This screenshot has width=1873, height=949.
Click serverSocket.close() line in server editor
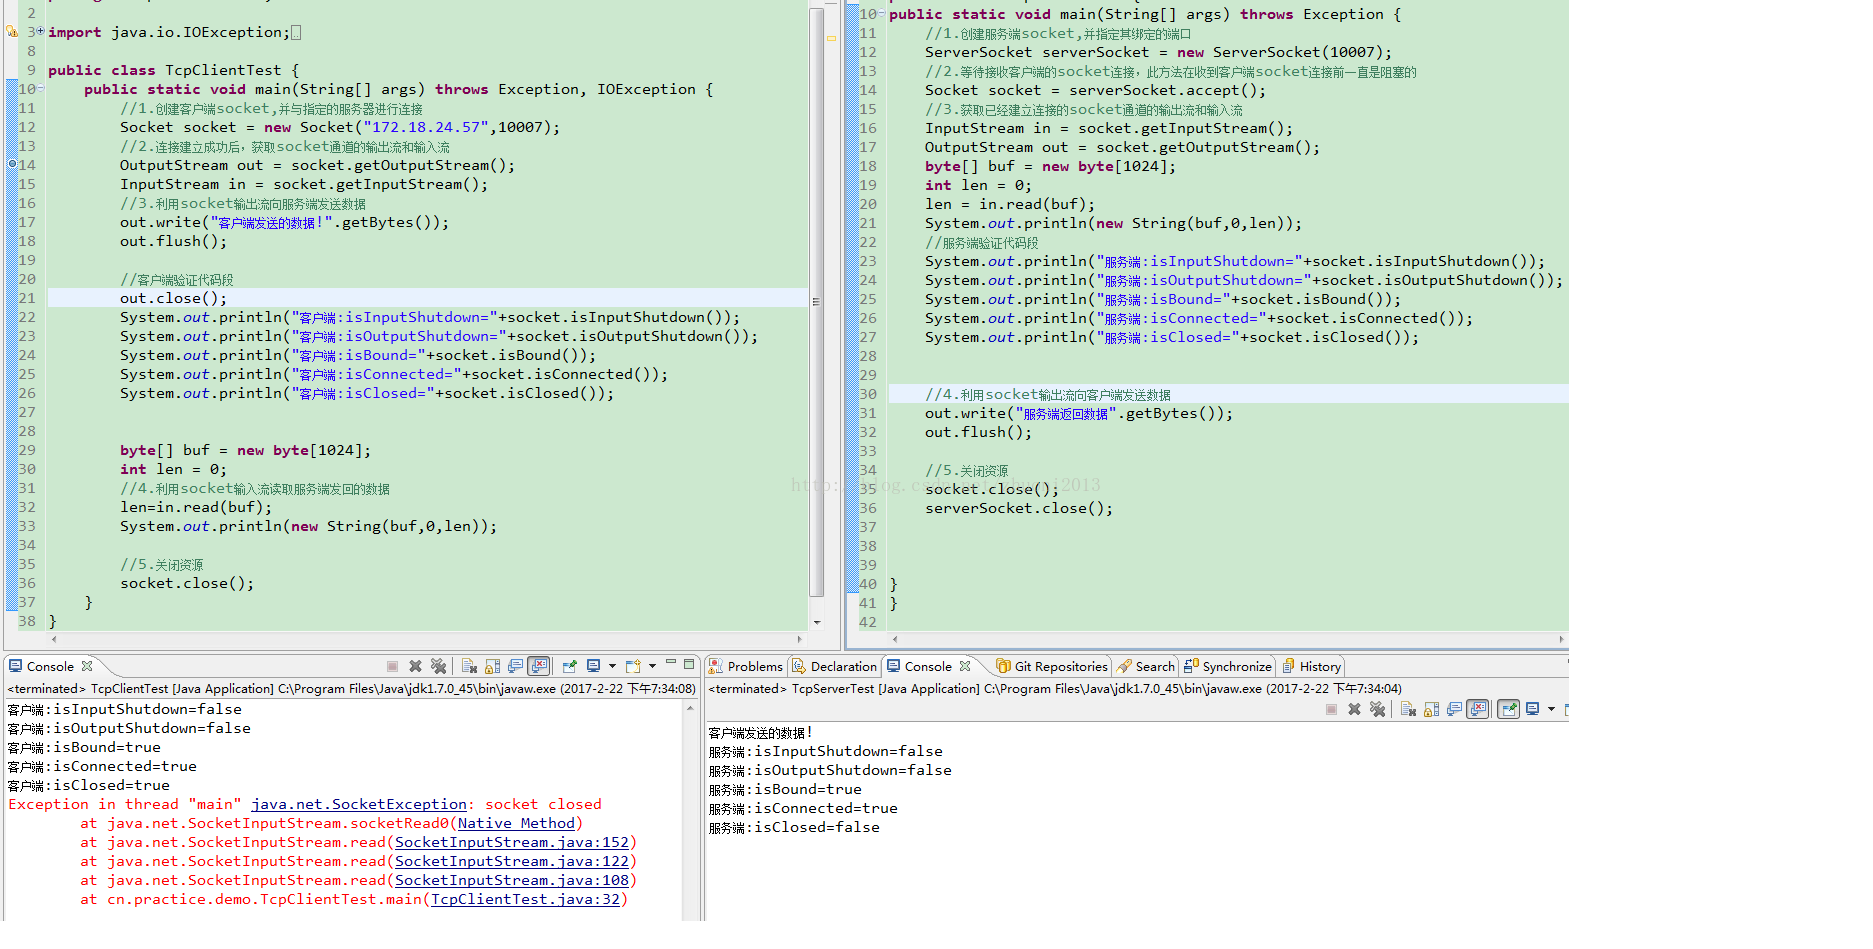(x=1018, y=508)
